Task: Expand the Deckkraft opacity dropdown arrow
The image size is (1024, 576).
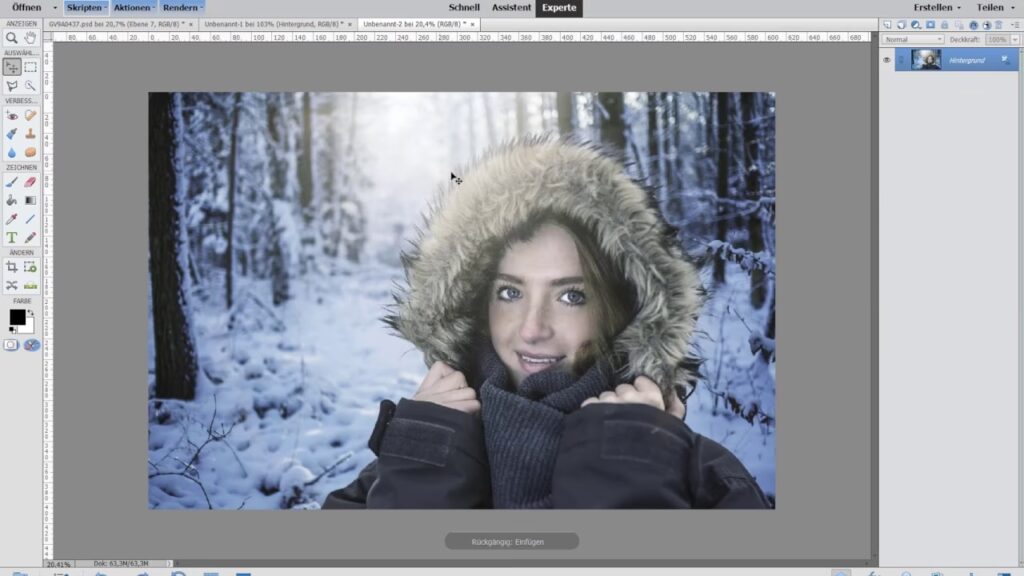Action: point(1013,39)
